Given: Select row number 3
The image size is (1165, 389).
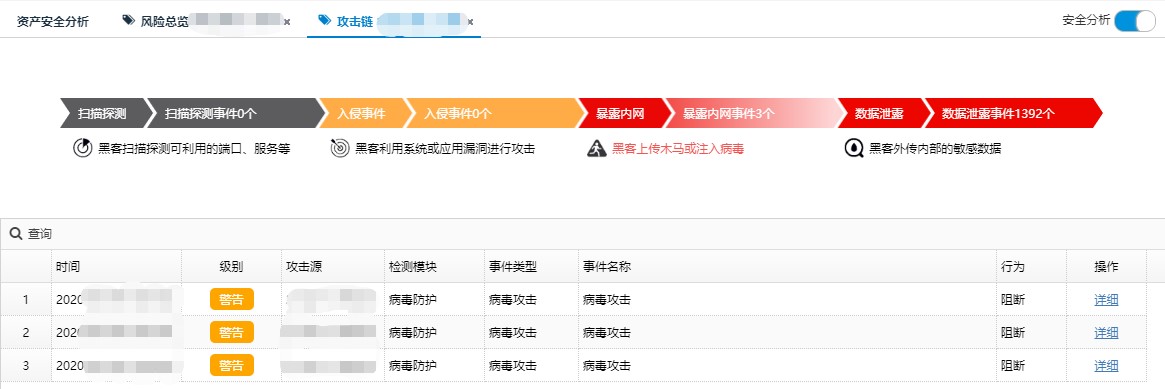Looking at the screenshot, I should click(25, 365).
